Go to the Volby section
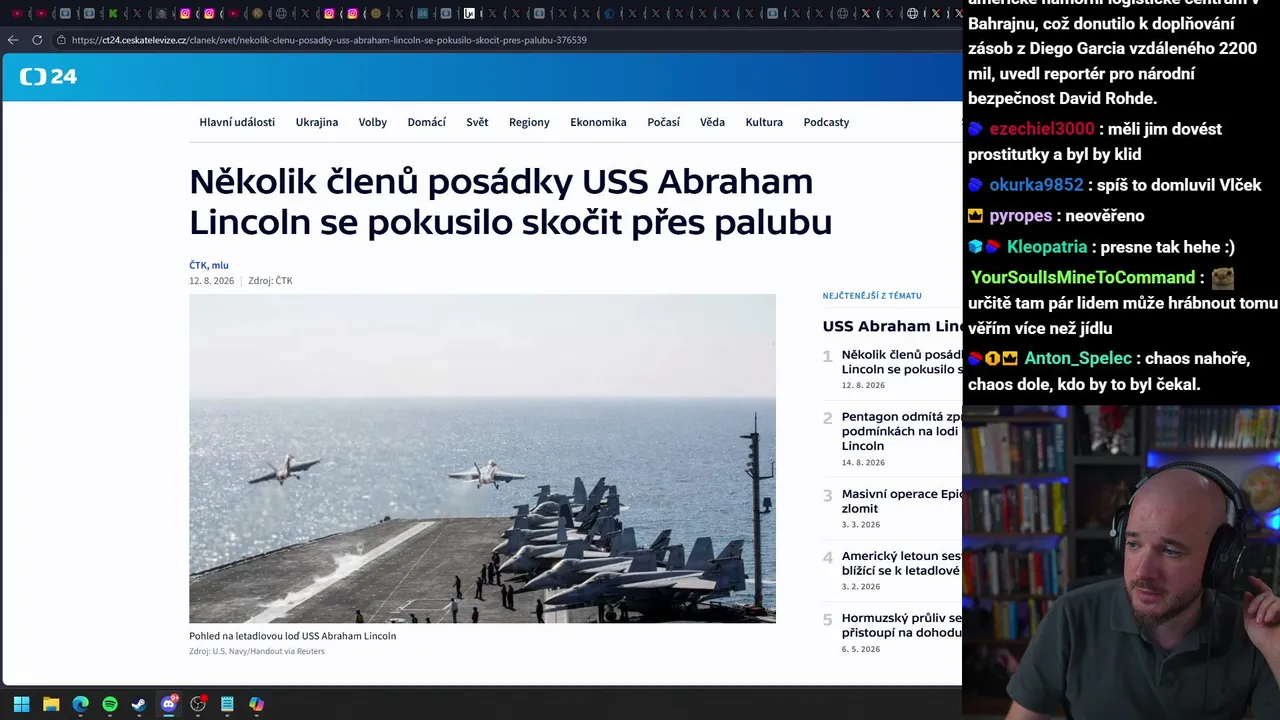The height and width of the screenshot is (720, 1280). pyautogui.click(x=373, y=122)
